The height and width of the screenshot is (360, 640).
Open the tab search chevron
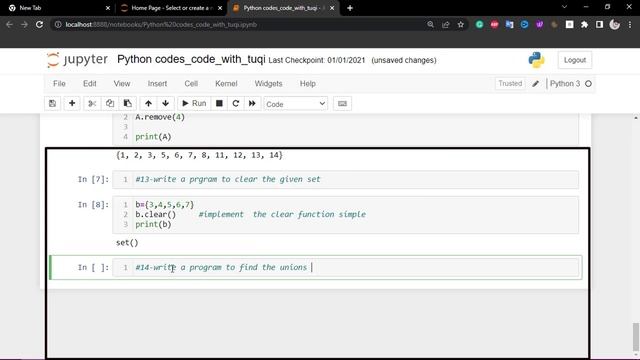click(x=564, y=7)
